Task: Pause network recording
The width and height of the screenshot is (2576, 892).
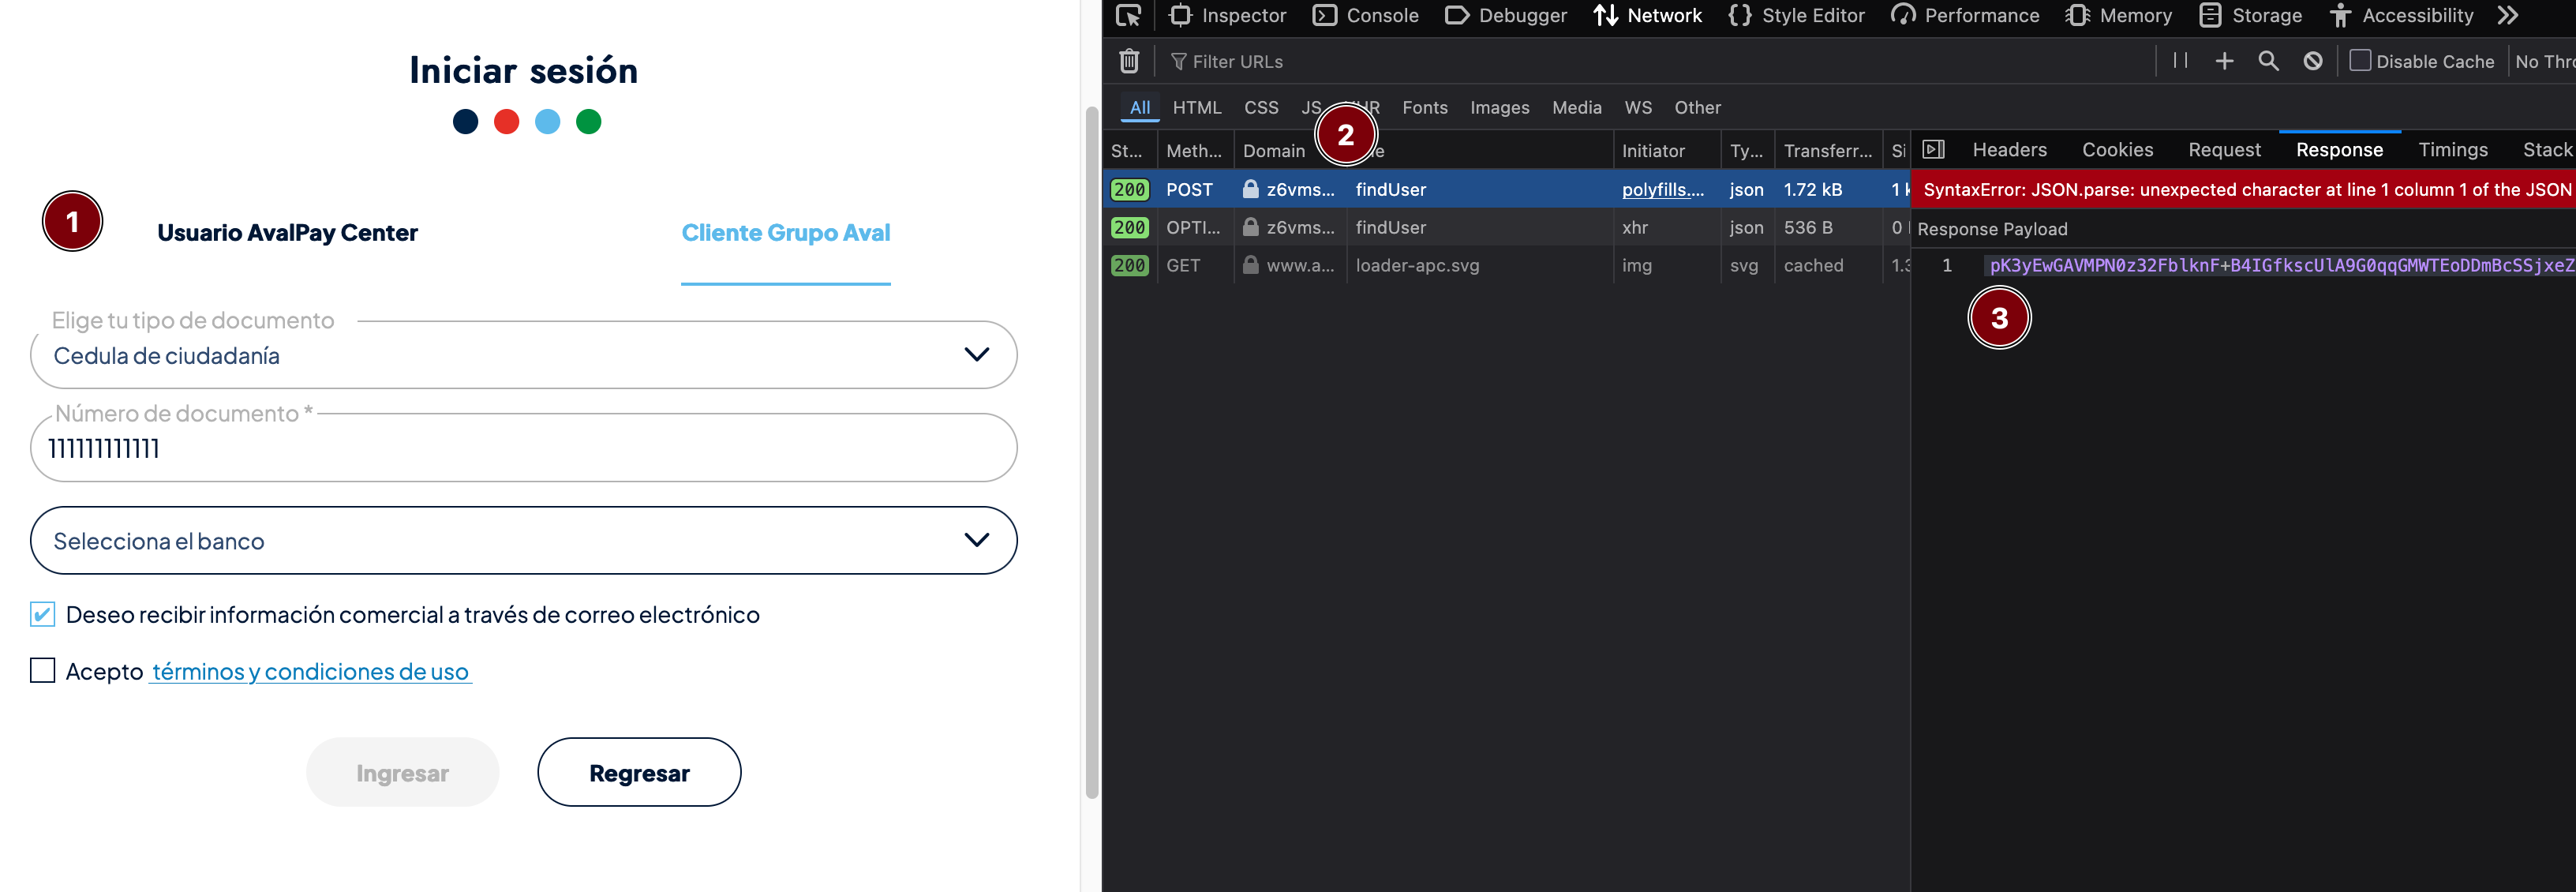Action: click(2180, 61)
